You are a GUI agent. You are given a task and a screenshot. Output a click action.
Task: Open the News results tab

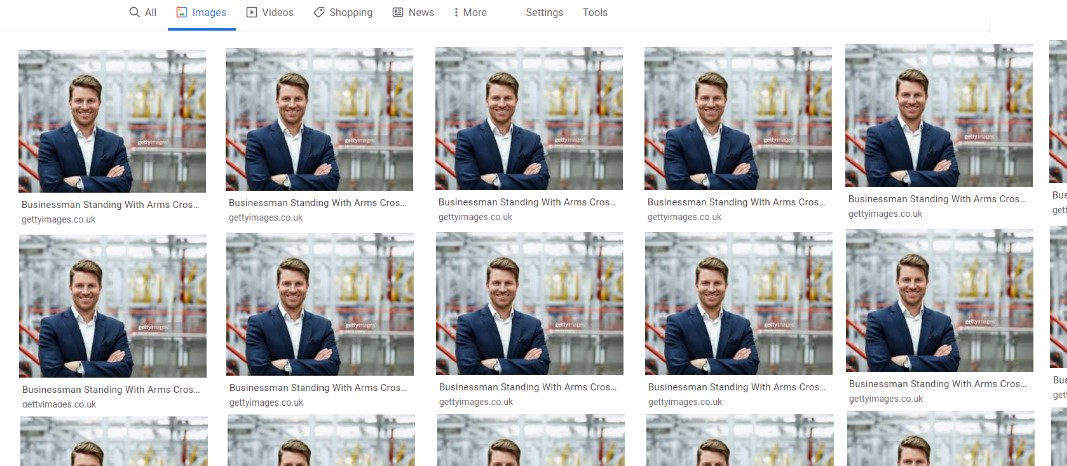tap(413, 12)
